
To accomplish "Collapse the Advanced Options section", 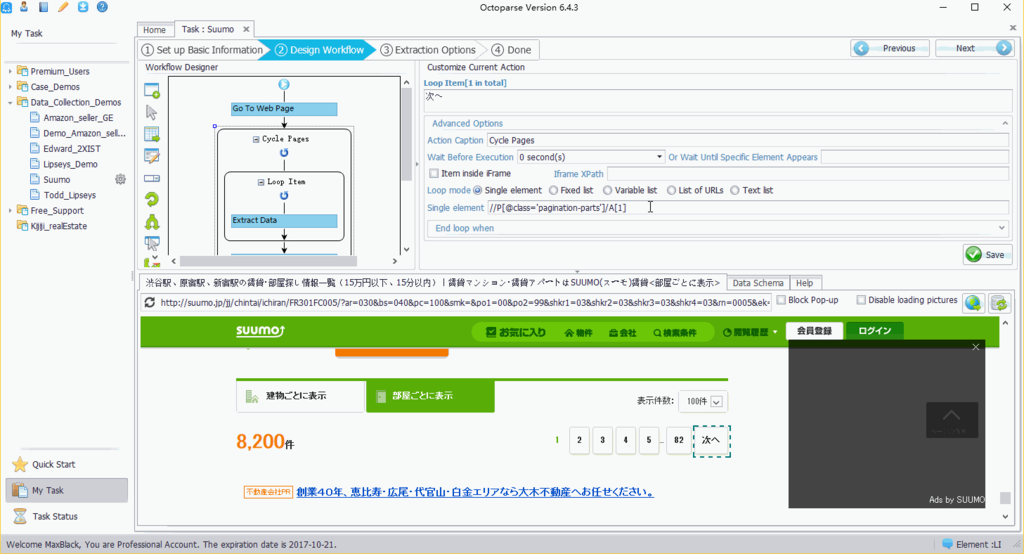I will (1005, 123).
